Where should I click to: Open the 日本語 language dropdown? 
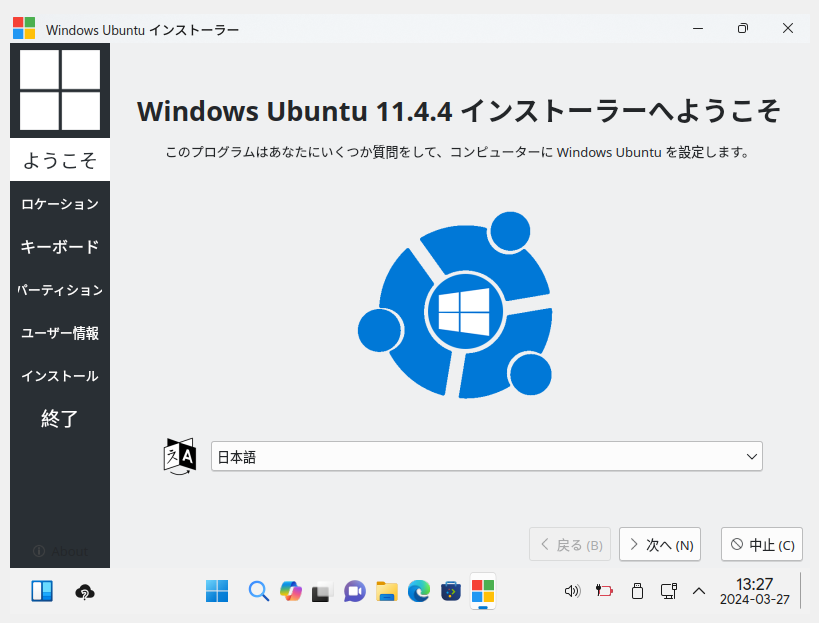pos(486,456)
